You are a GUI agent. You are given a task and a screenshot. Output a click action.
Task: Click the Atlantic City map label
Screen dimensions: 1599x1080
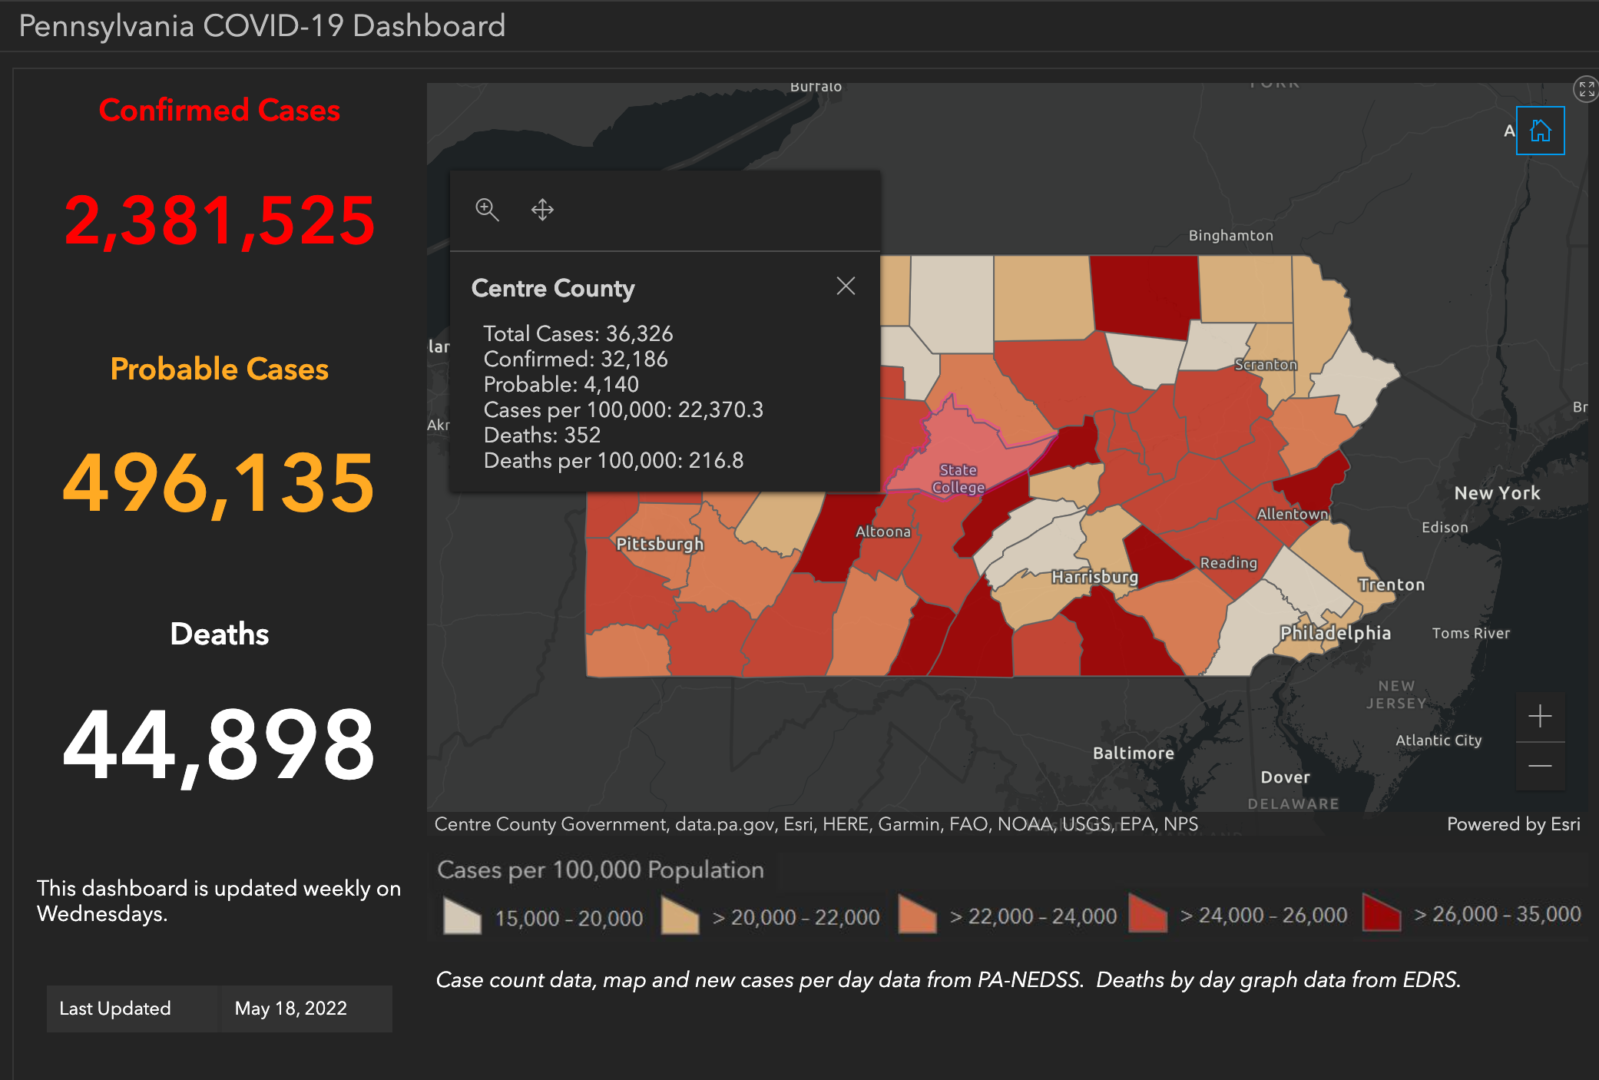click(1439, 740)
